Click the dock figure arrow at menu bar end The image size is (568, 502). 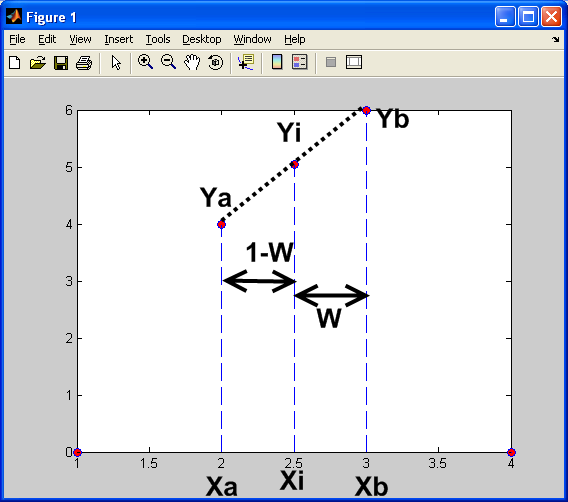(556, 39)
